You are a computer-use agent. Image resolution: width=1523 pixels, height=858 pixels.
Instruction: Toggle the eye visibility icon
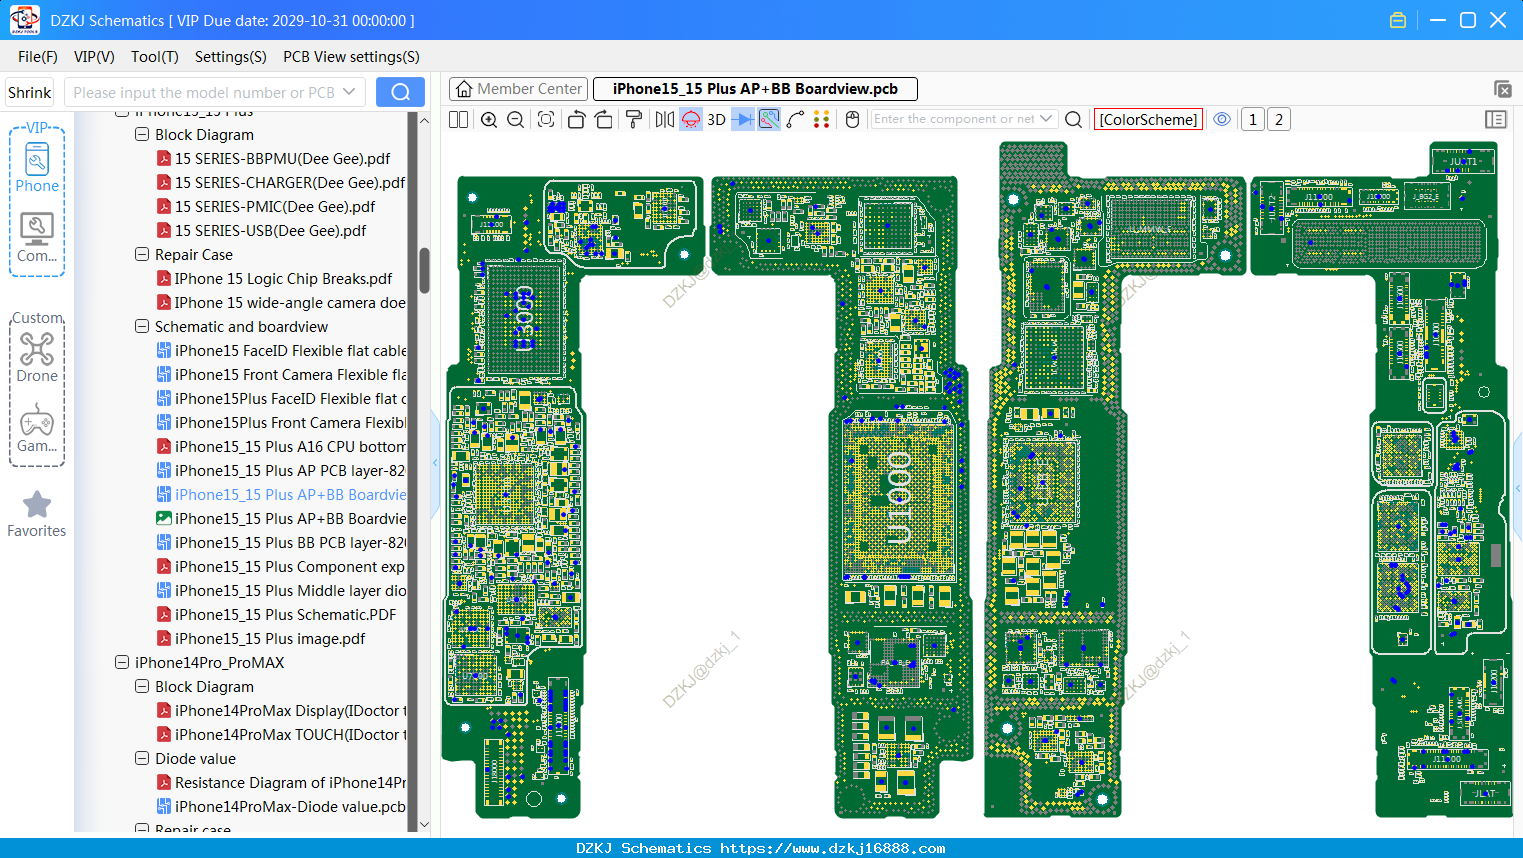pyautogui.click(x=1222, y=119)
